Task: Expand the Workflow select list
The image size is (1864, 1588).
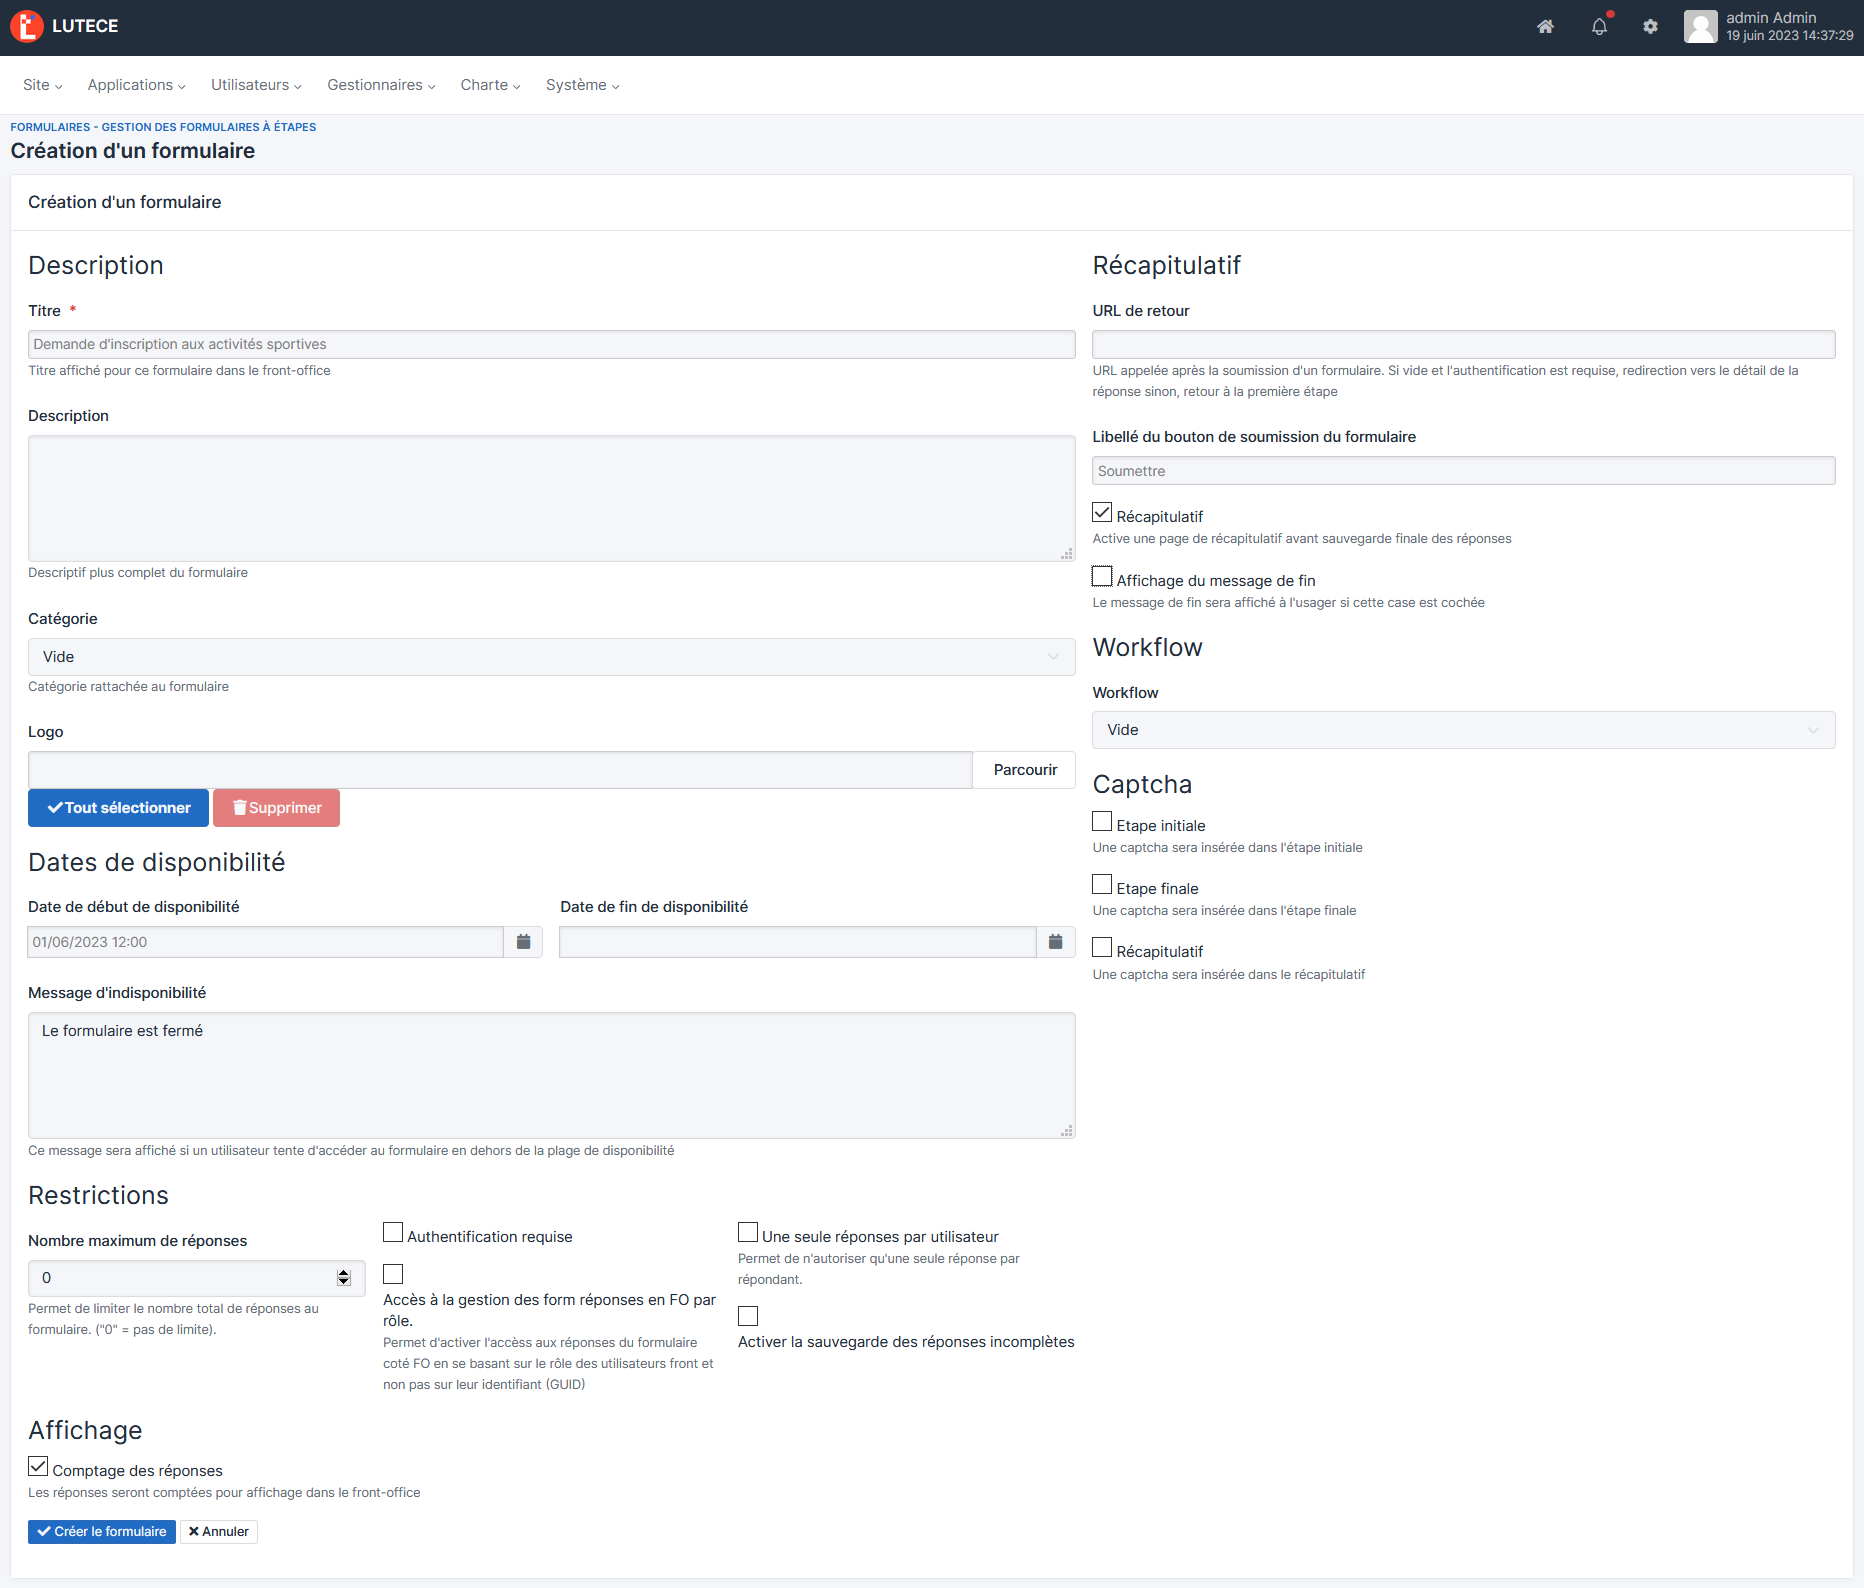Action: pos(1463,730)
